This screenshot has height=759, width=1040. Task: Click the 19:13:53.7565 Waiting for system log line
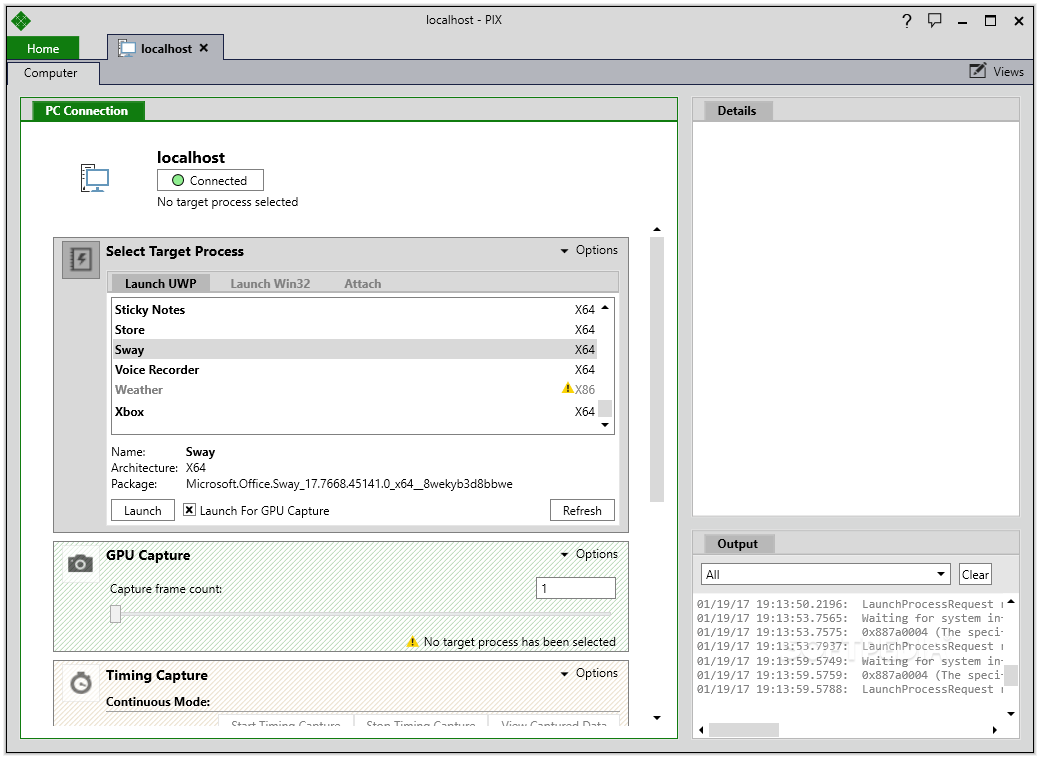click(x=850, y=618)
